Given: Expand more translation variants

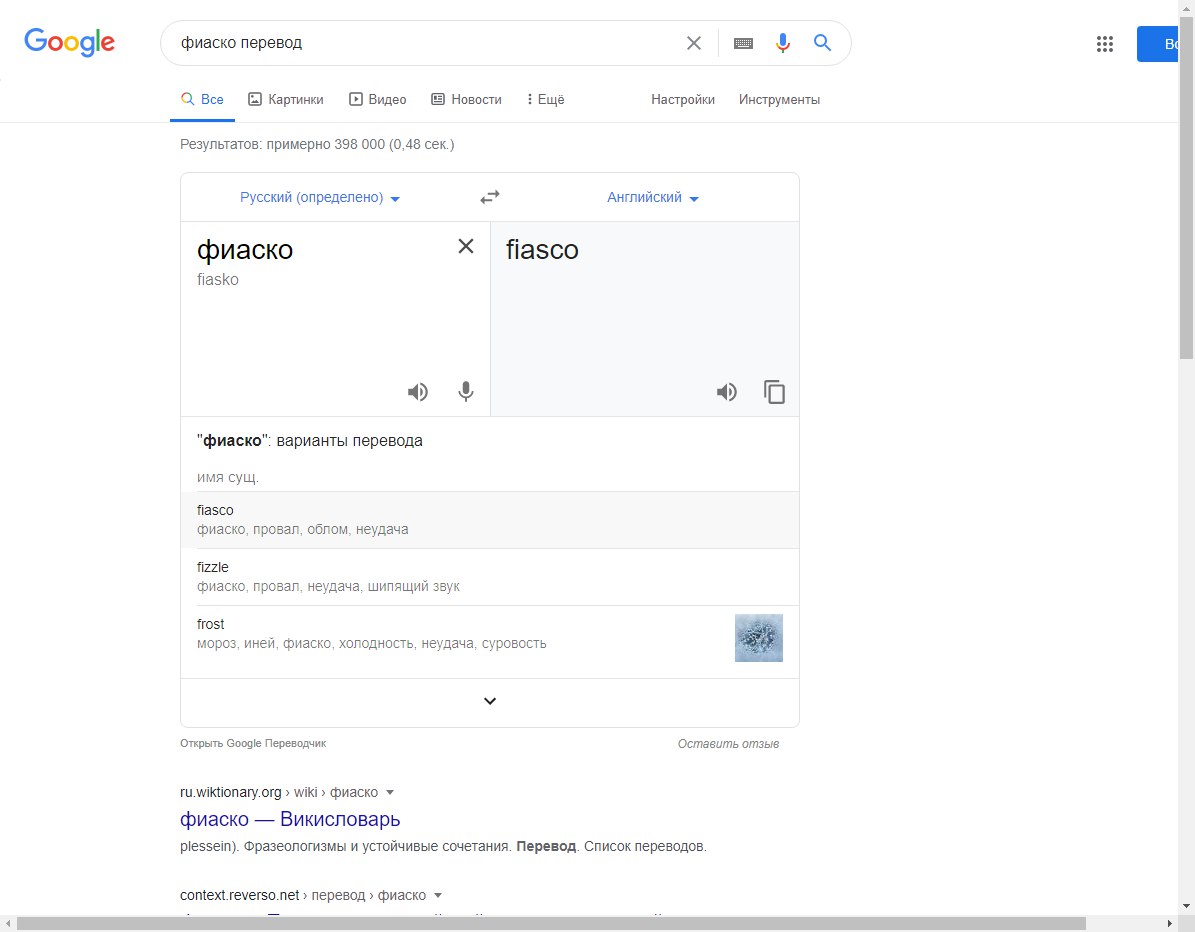Looking at the screenshot, I should 490,701.
